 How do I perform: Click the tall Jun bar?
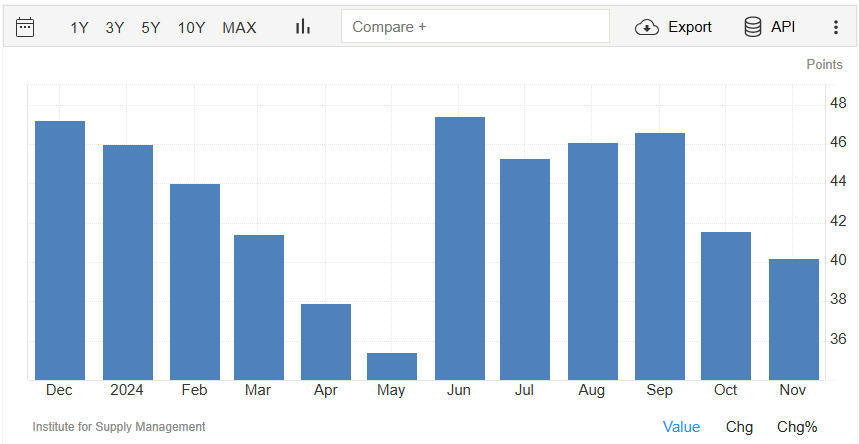[460, 248]
